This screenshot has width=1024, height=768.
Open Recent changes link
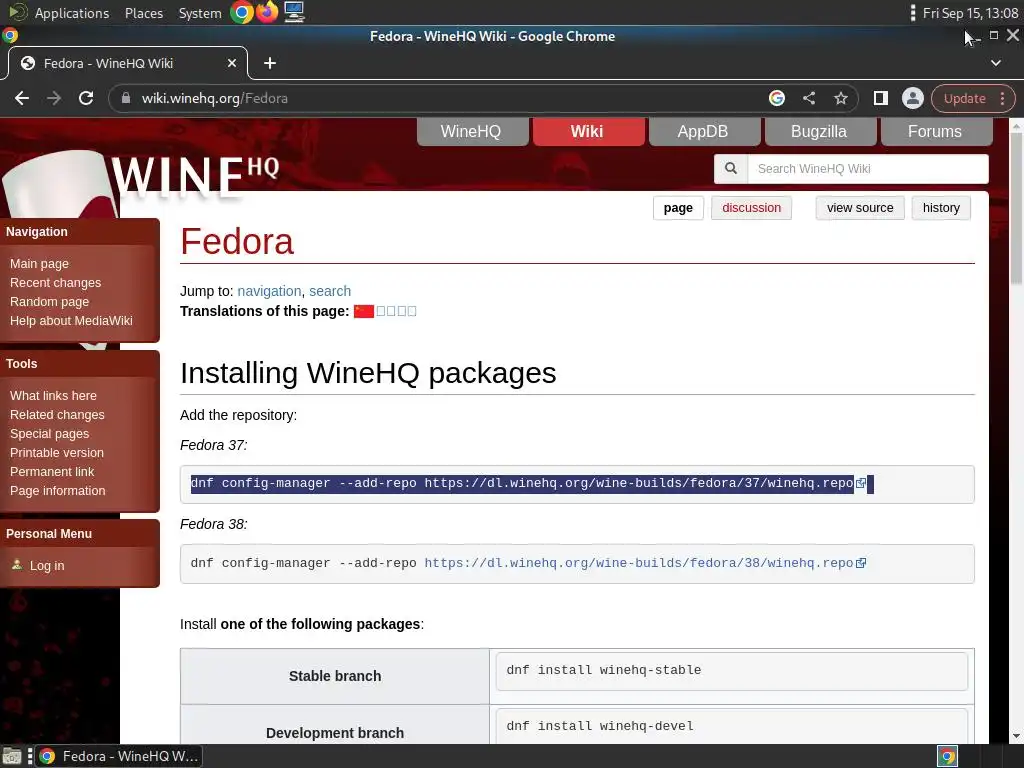tap(56, 283)
